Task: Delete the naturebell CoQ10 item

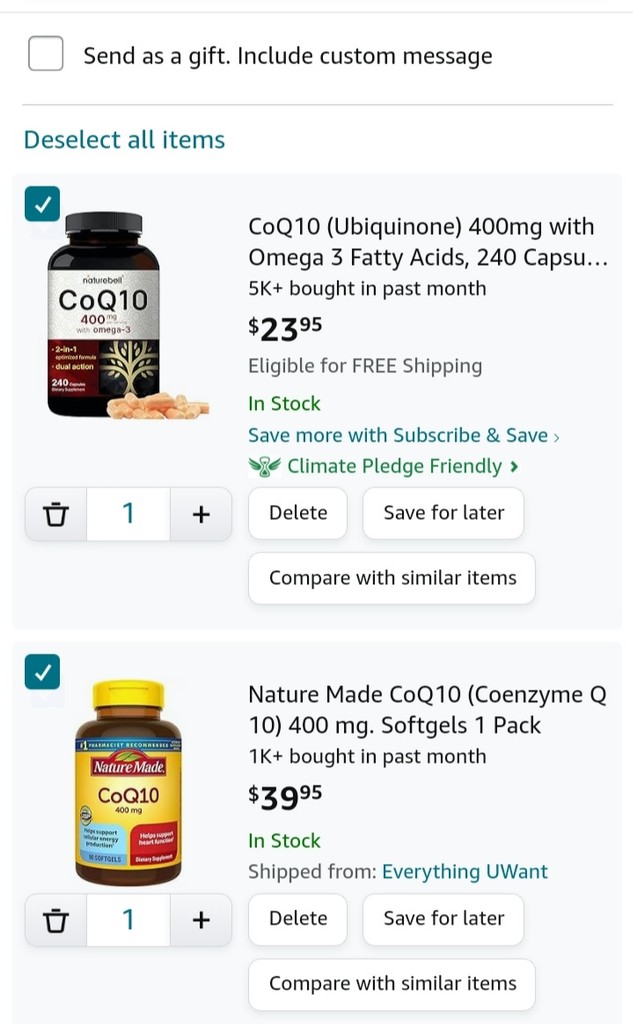Action: coord(298,513)
